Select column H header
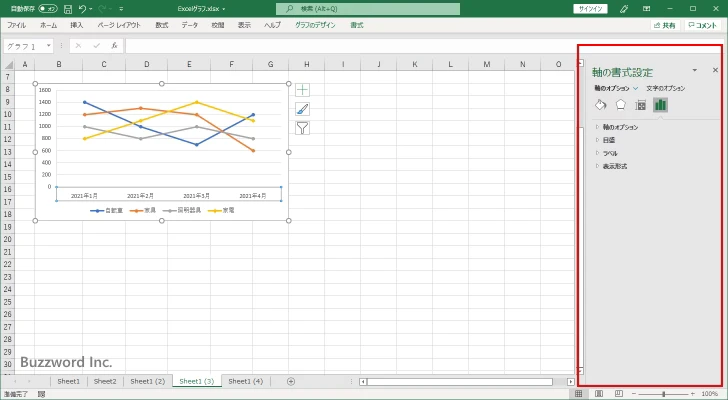The image size is (728, 400). pos(306,65)
